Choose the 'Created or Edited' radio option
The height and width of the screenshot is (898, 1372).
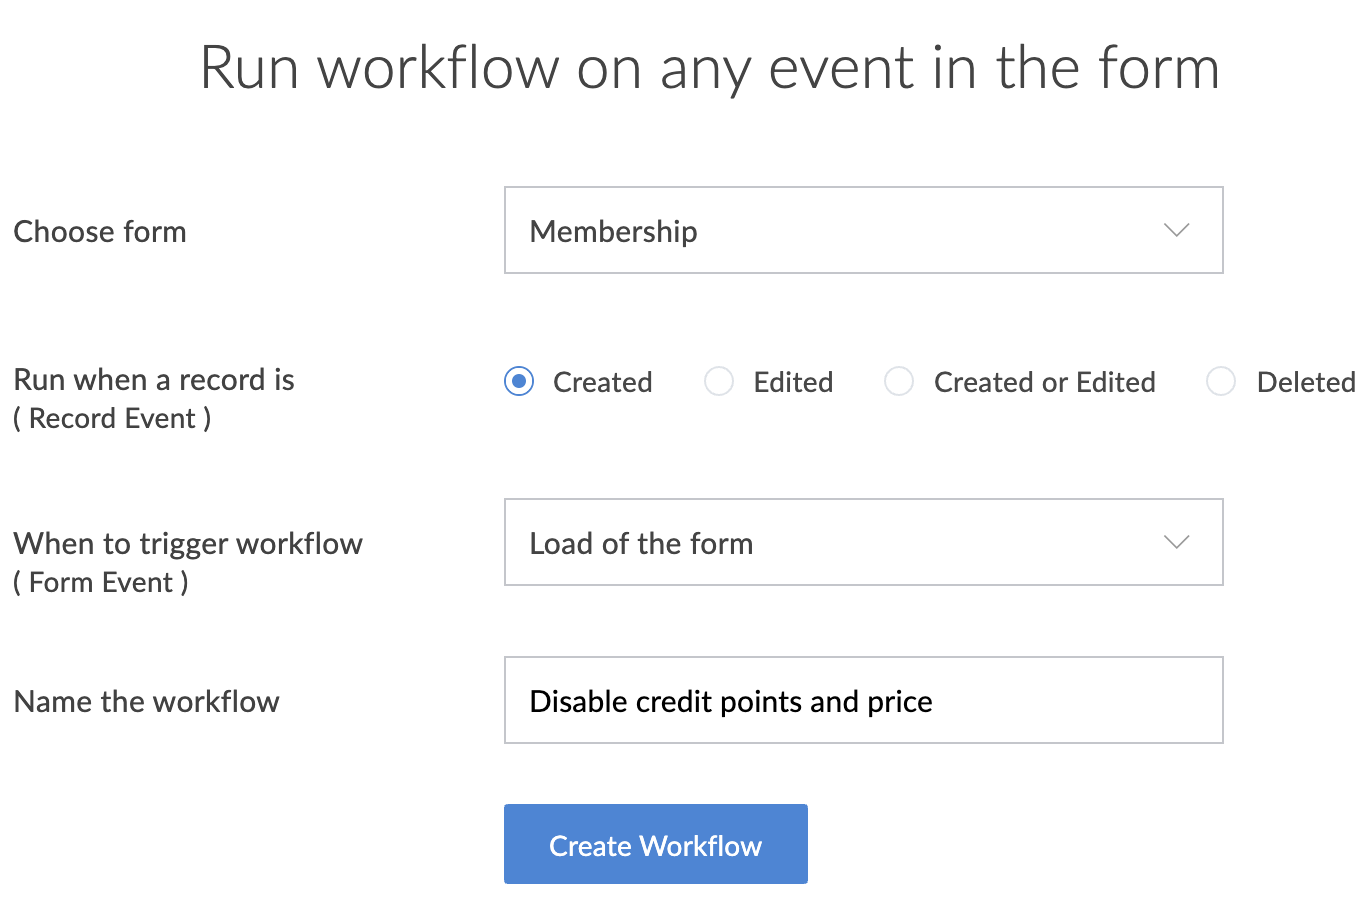point(899,382)
